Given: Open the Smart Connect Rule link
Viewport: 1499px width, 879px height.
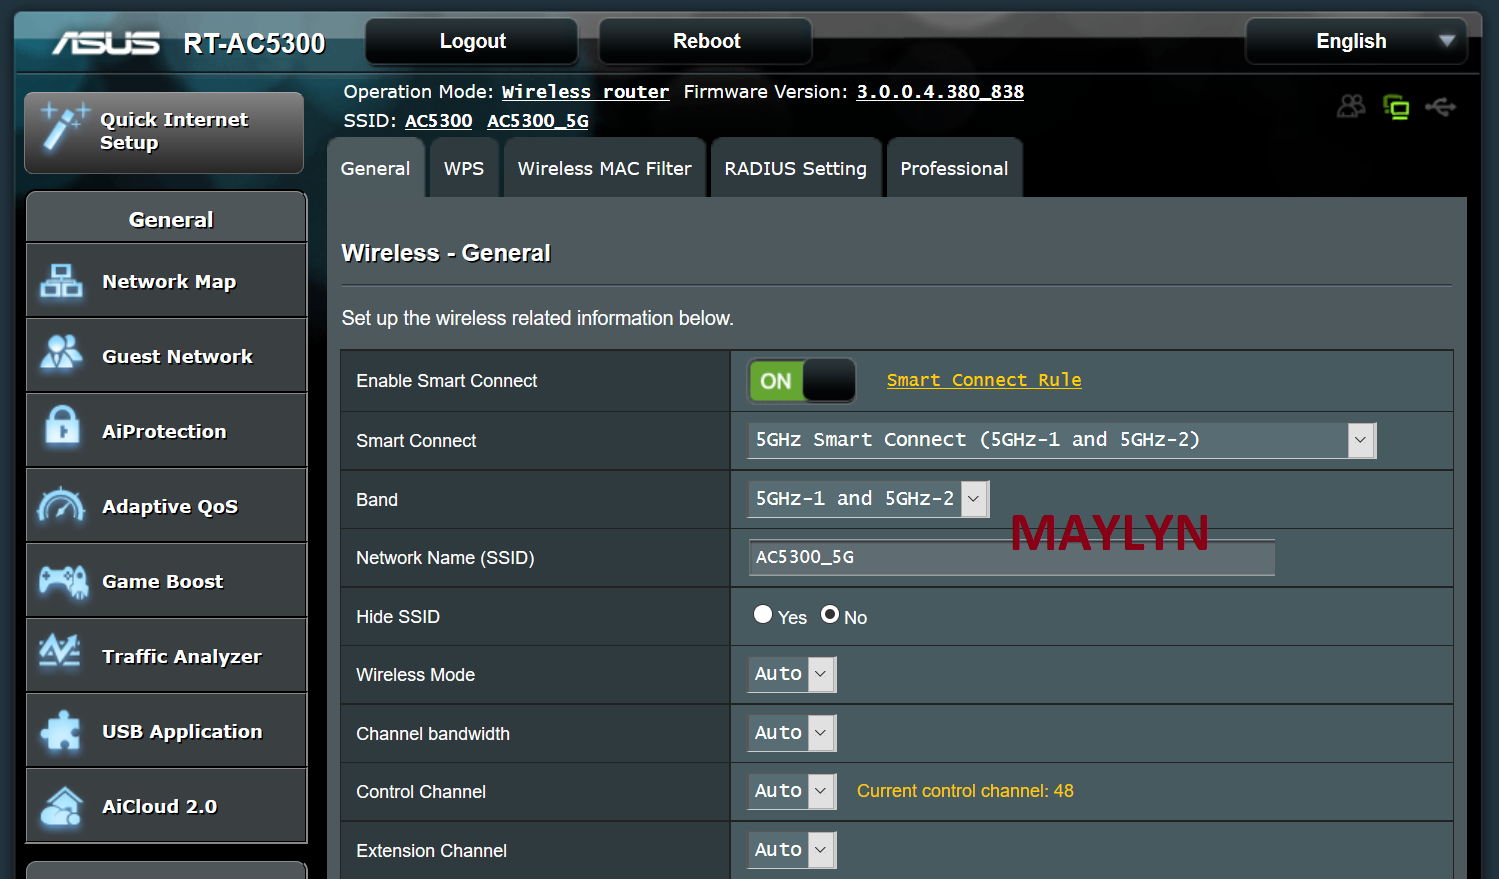Looking at the screenshot, I should 983,380.
